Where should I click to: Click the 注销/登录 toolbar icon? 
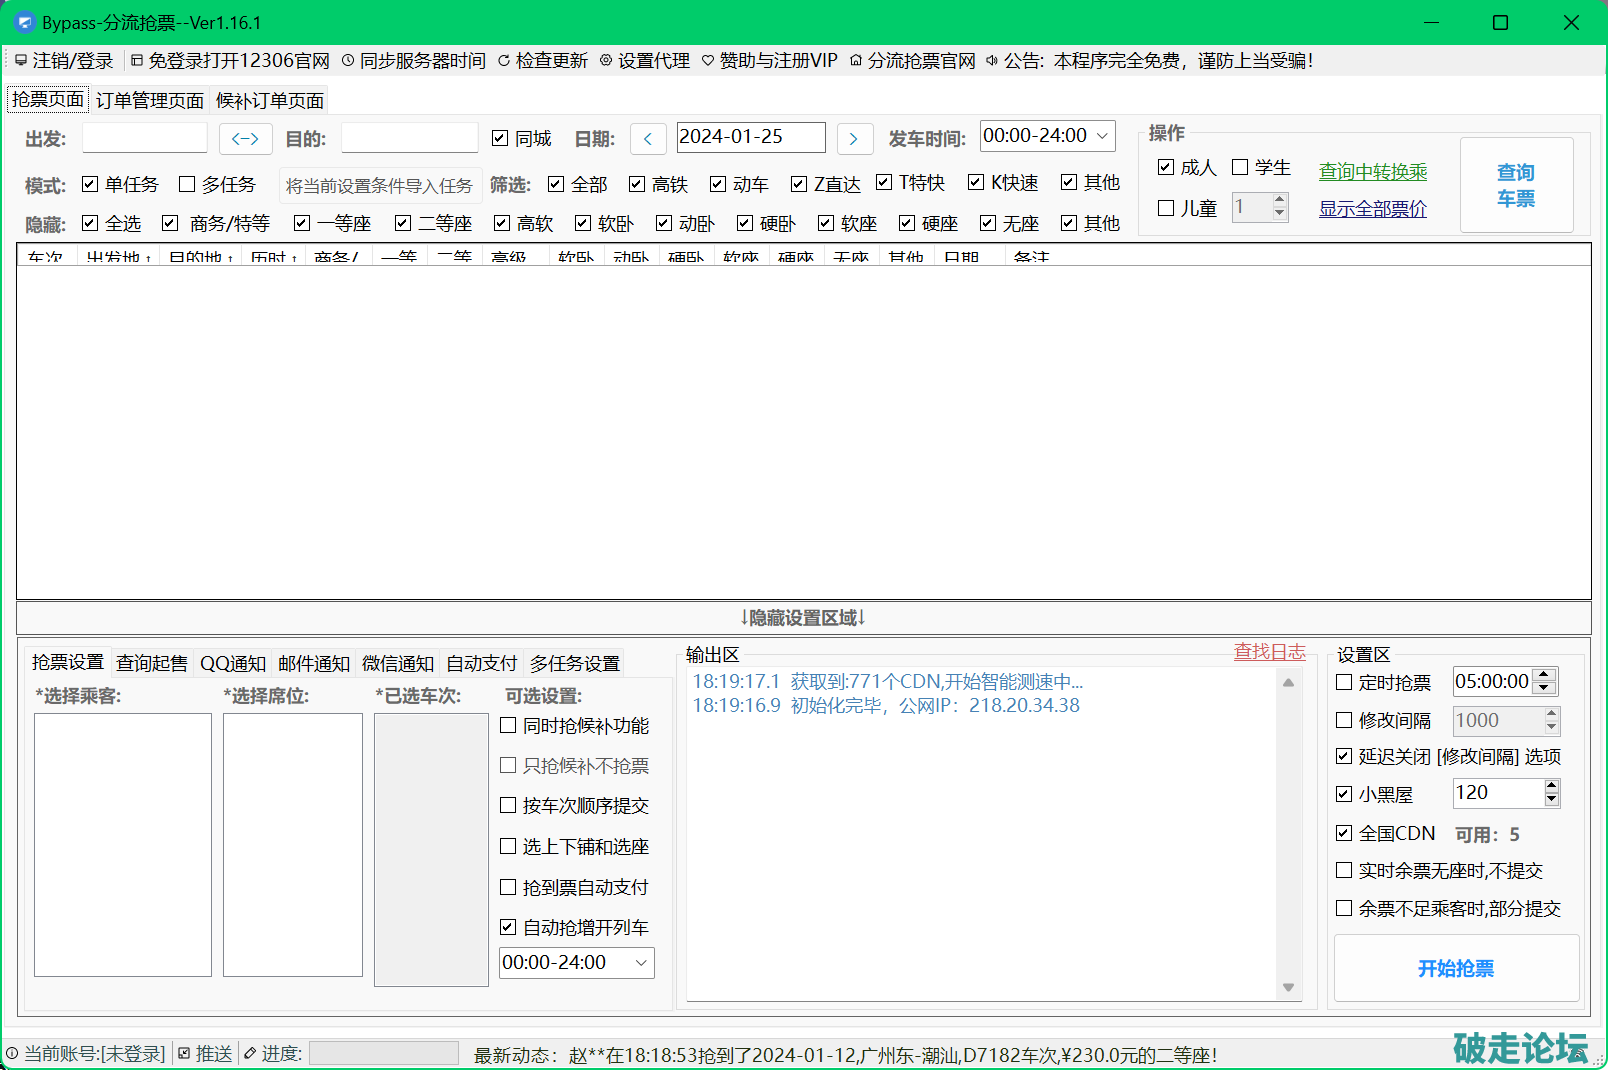(x=21, y=61)
